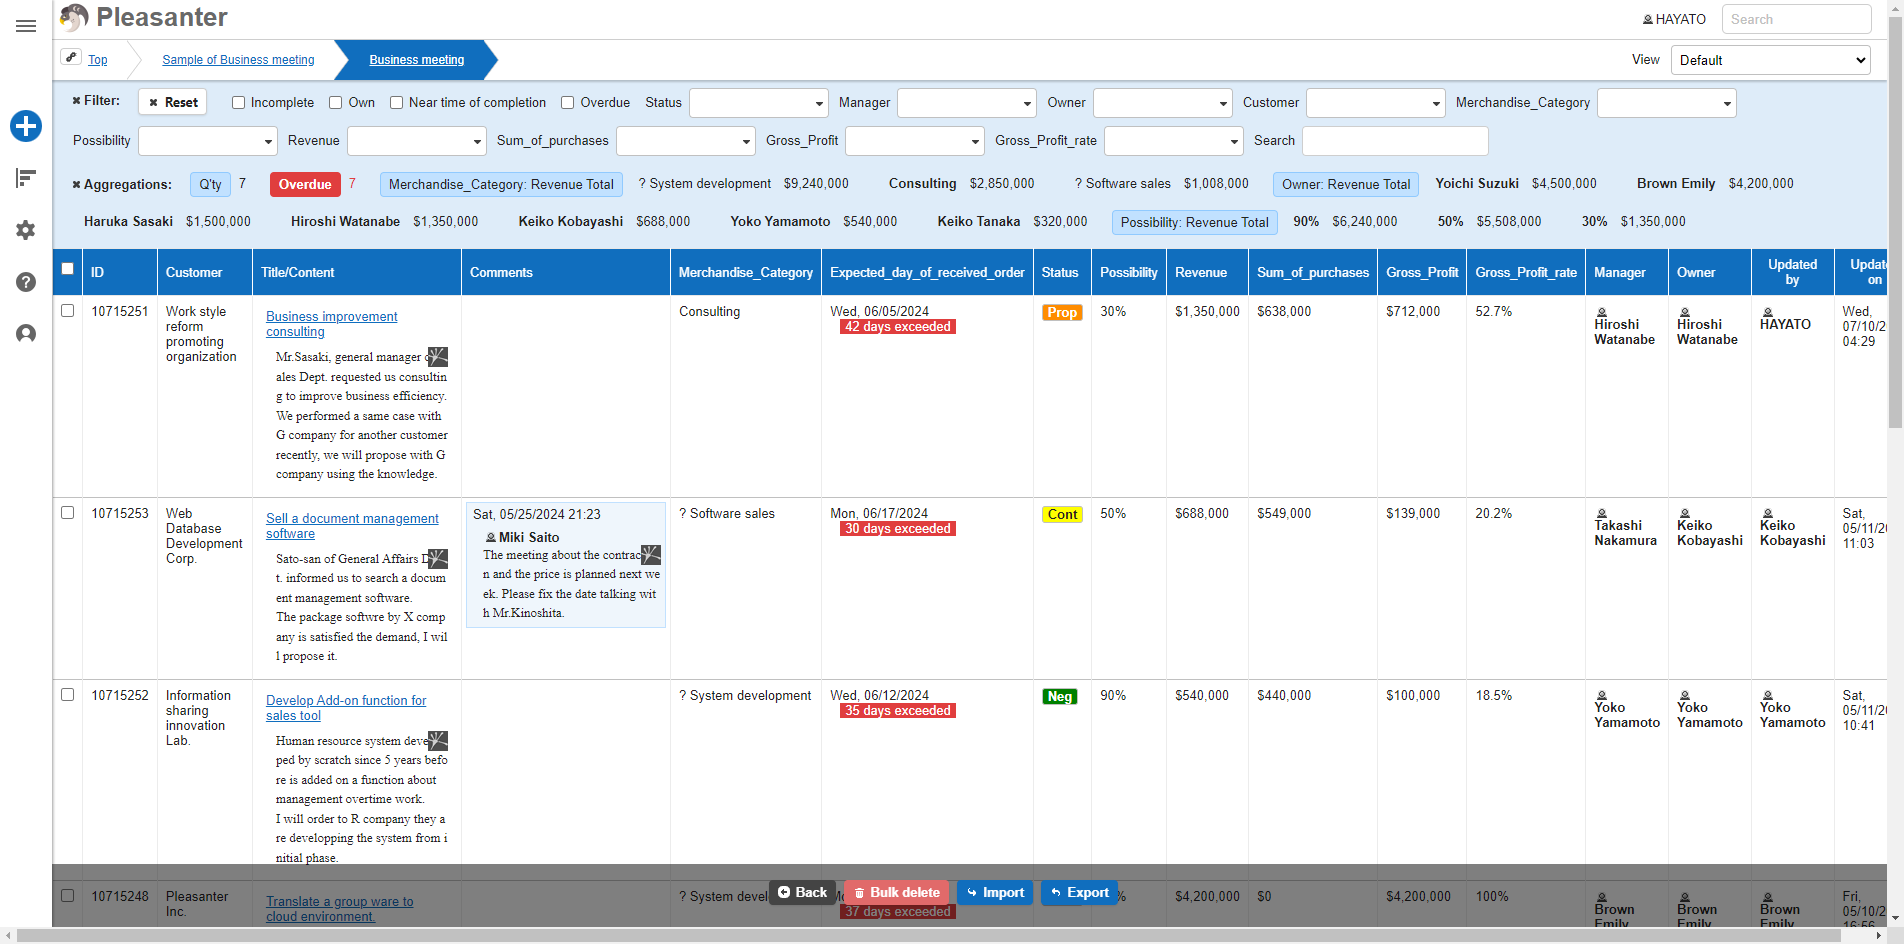Toggle the Incomplete filter checkbox
The width and height of the screenshot is (1904, 944).
pos(238,102)
